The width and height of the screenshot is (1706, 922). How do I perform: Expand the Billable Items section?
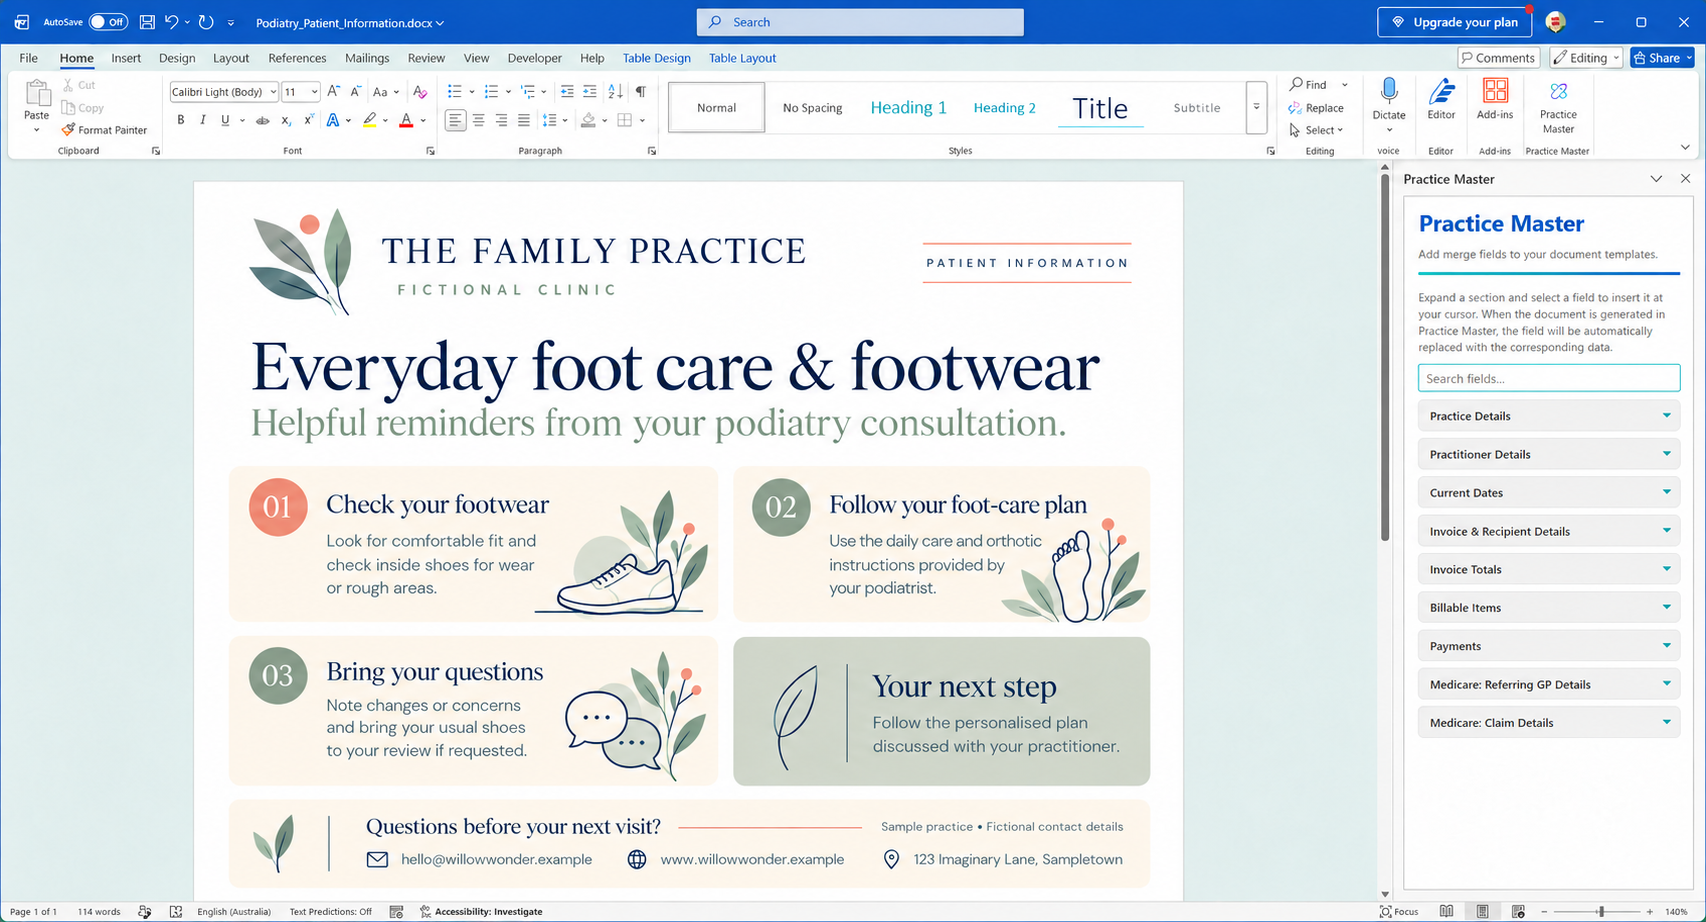click(1548, 608)
